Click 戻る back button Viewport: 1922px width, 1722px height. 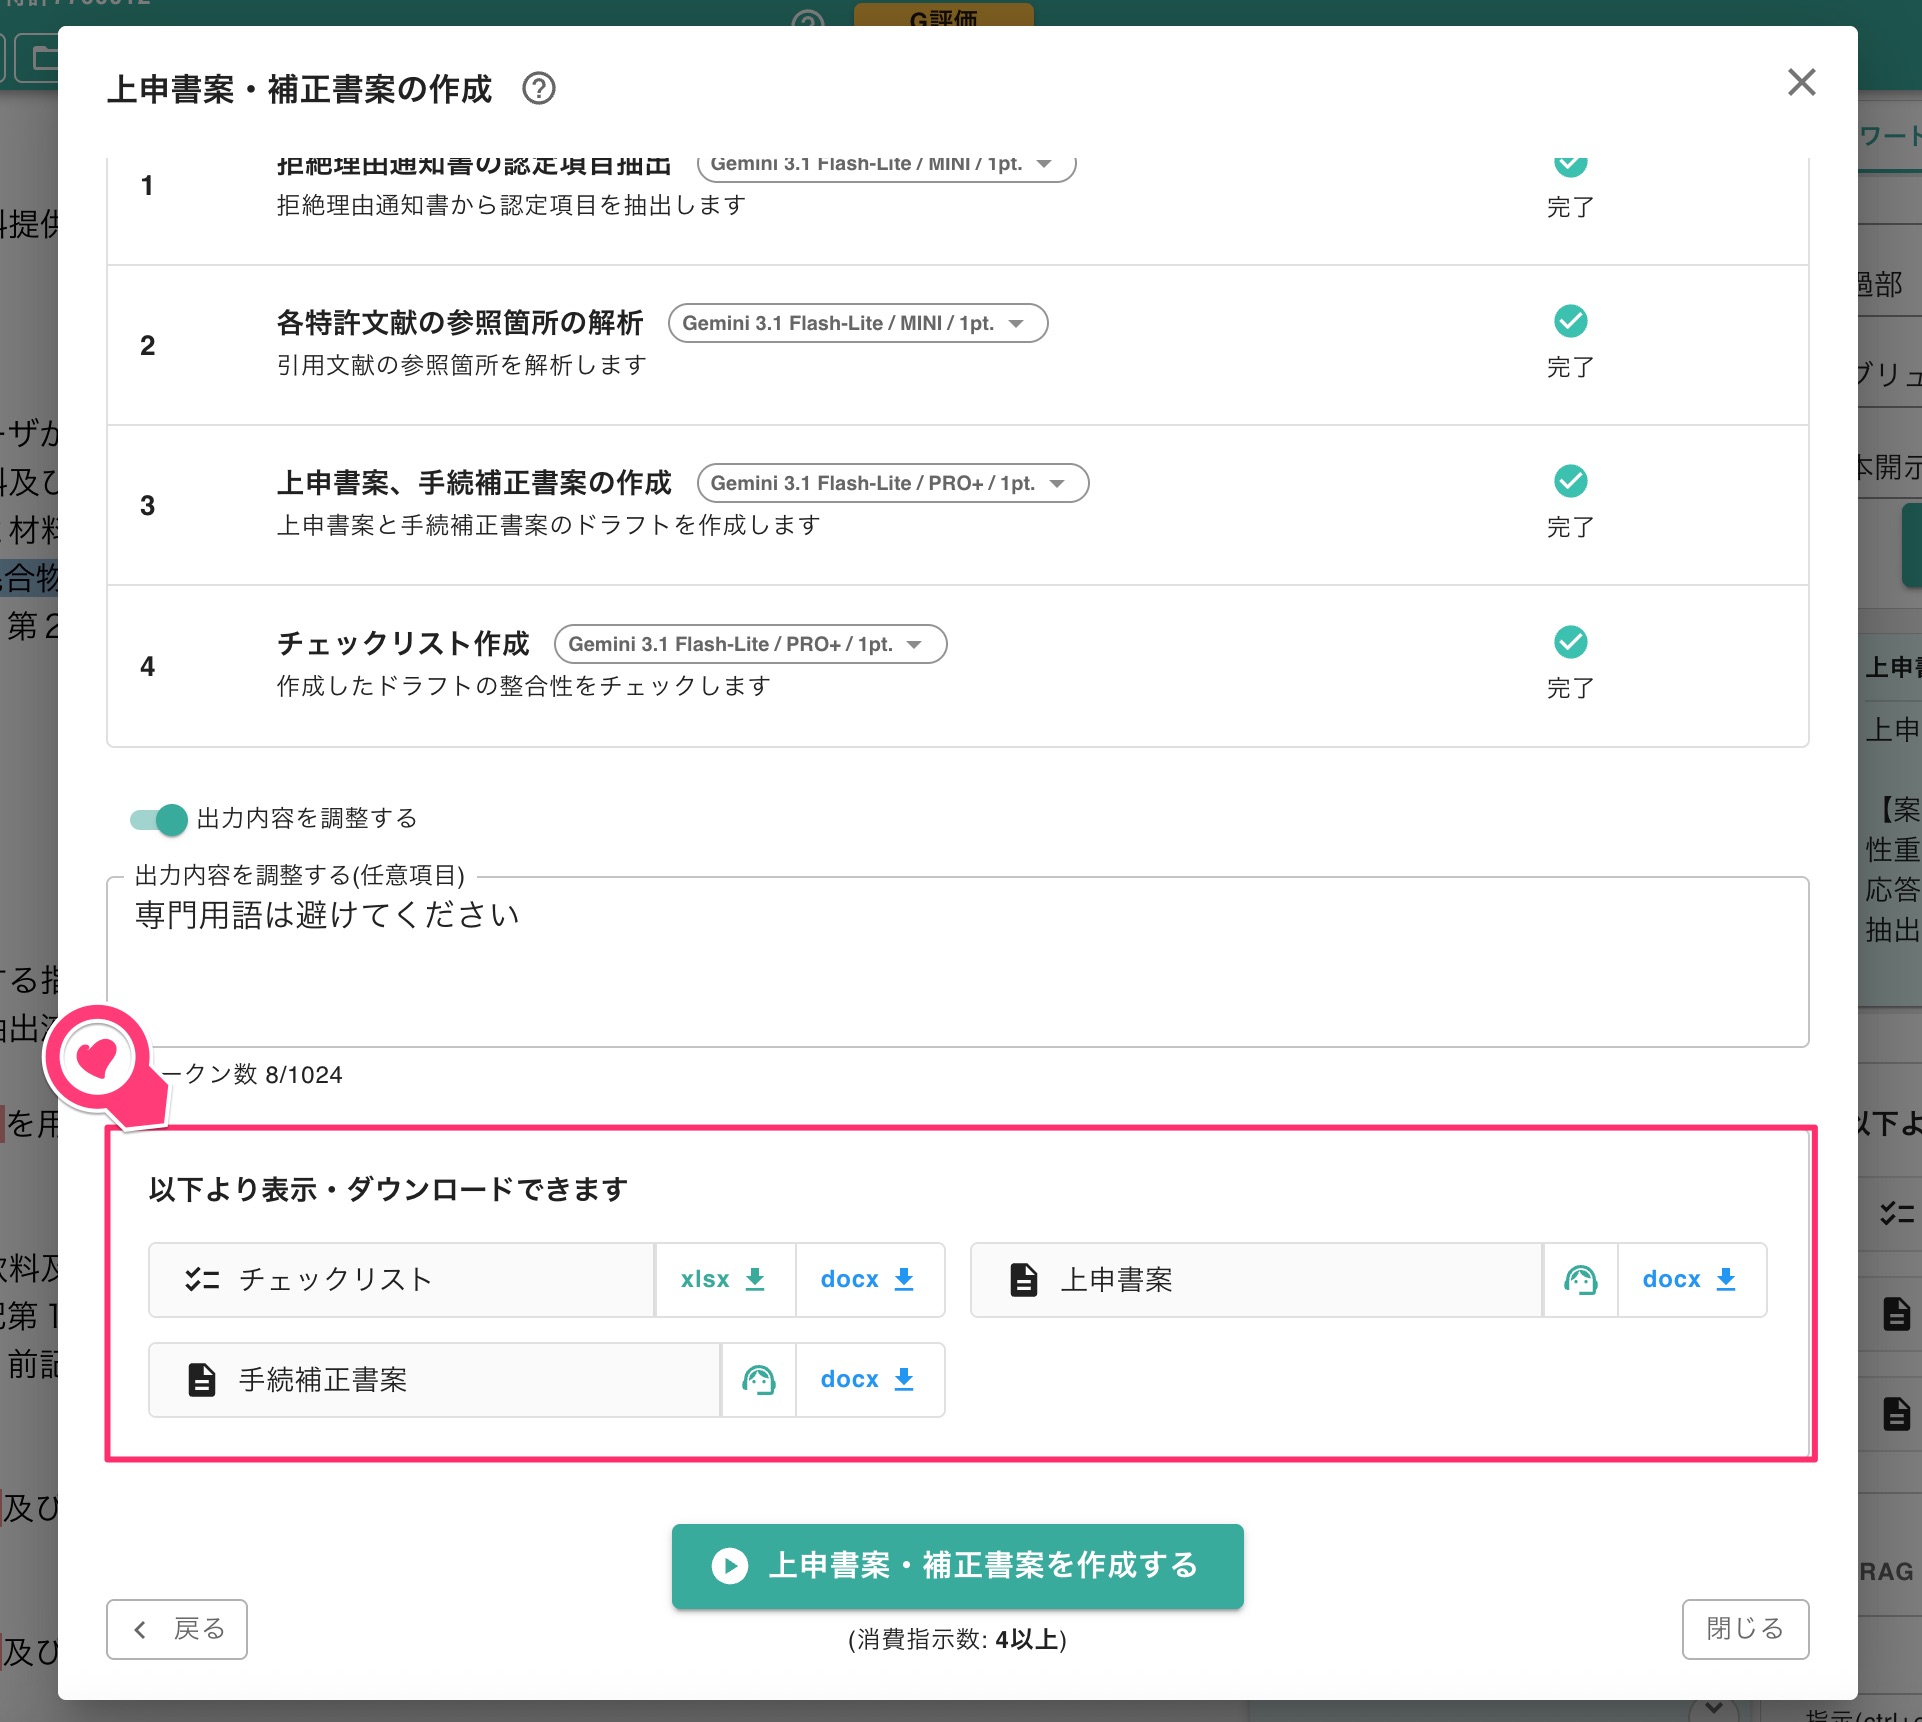(177, 1629)
